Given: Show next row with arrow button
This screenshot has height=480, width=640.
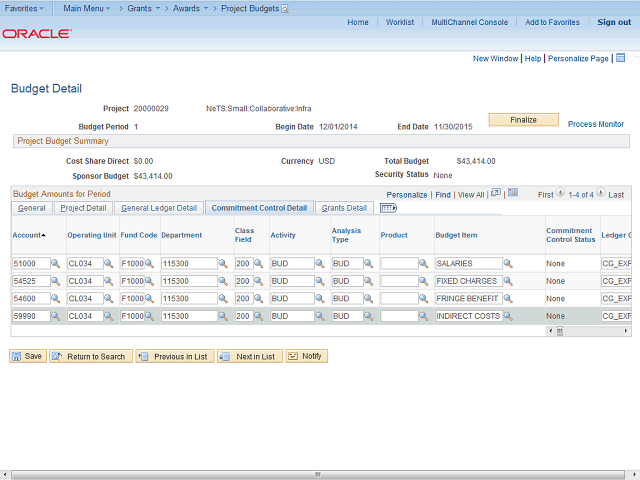Looking at the screenshot, I should 602,194.
